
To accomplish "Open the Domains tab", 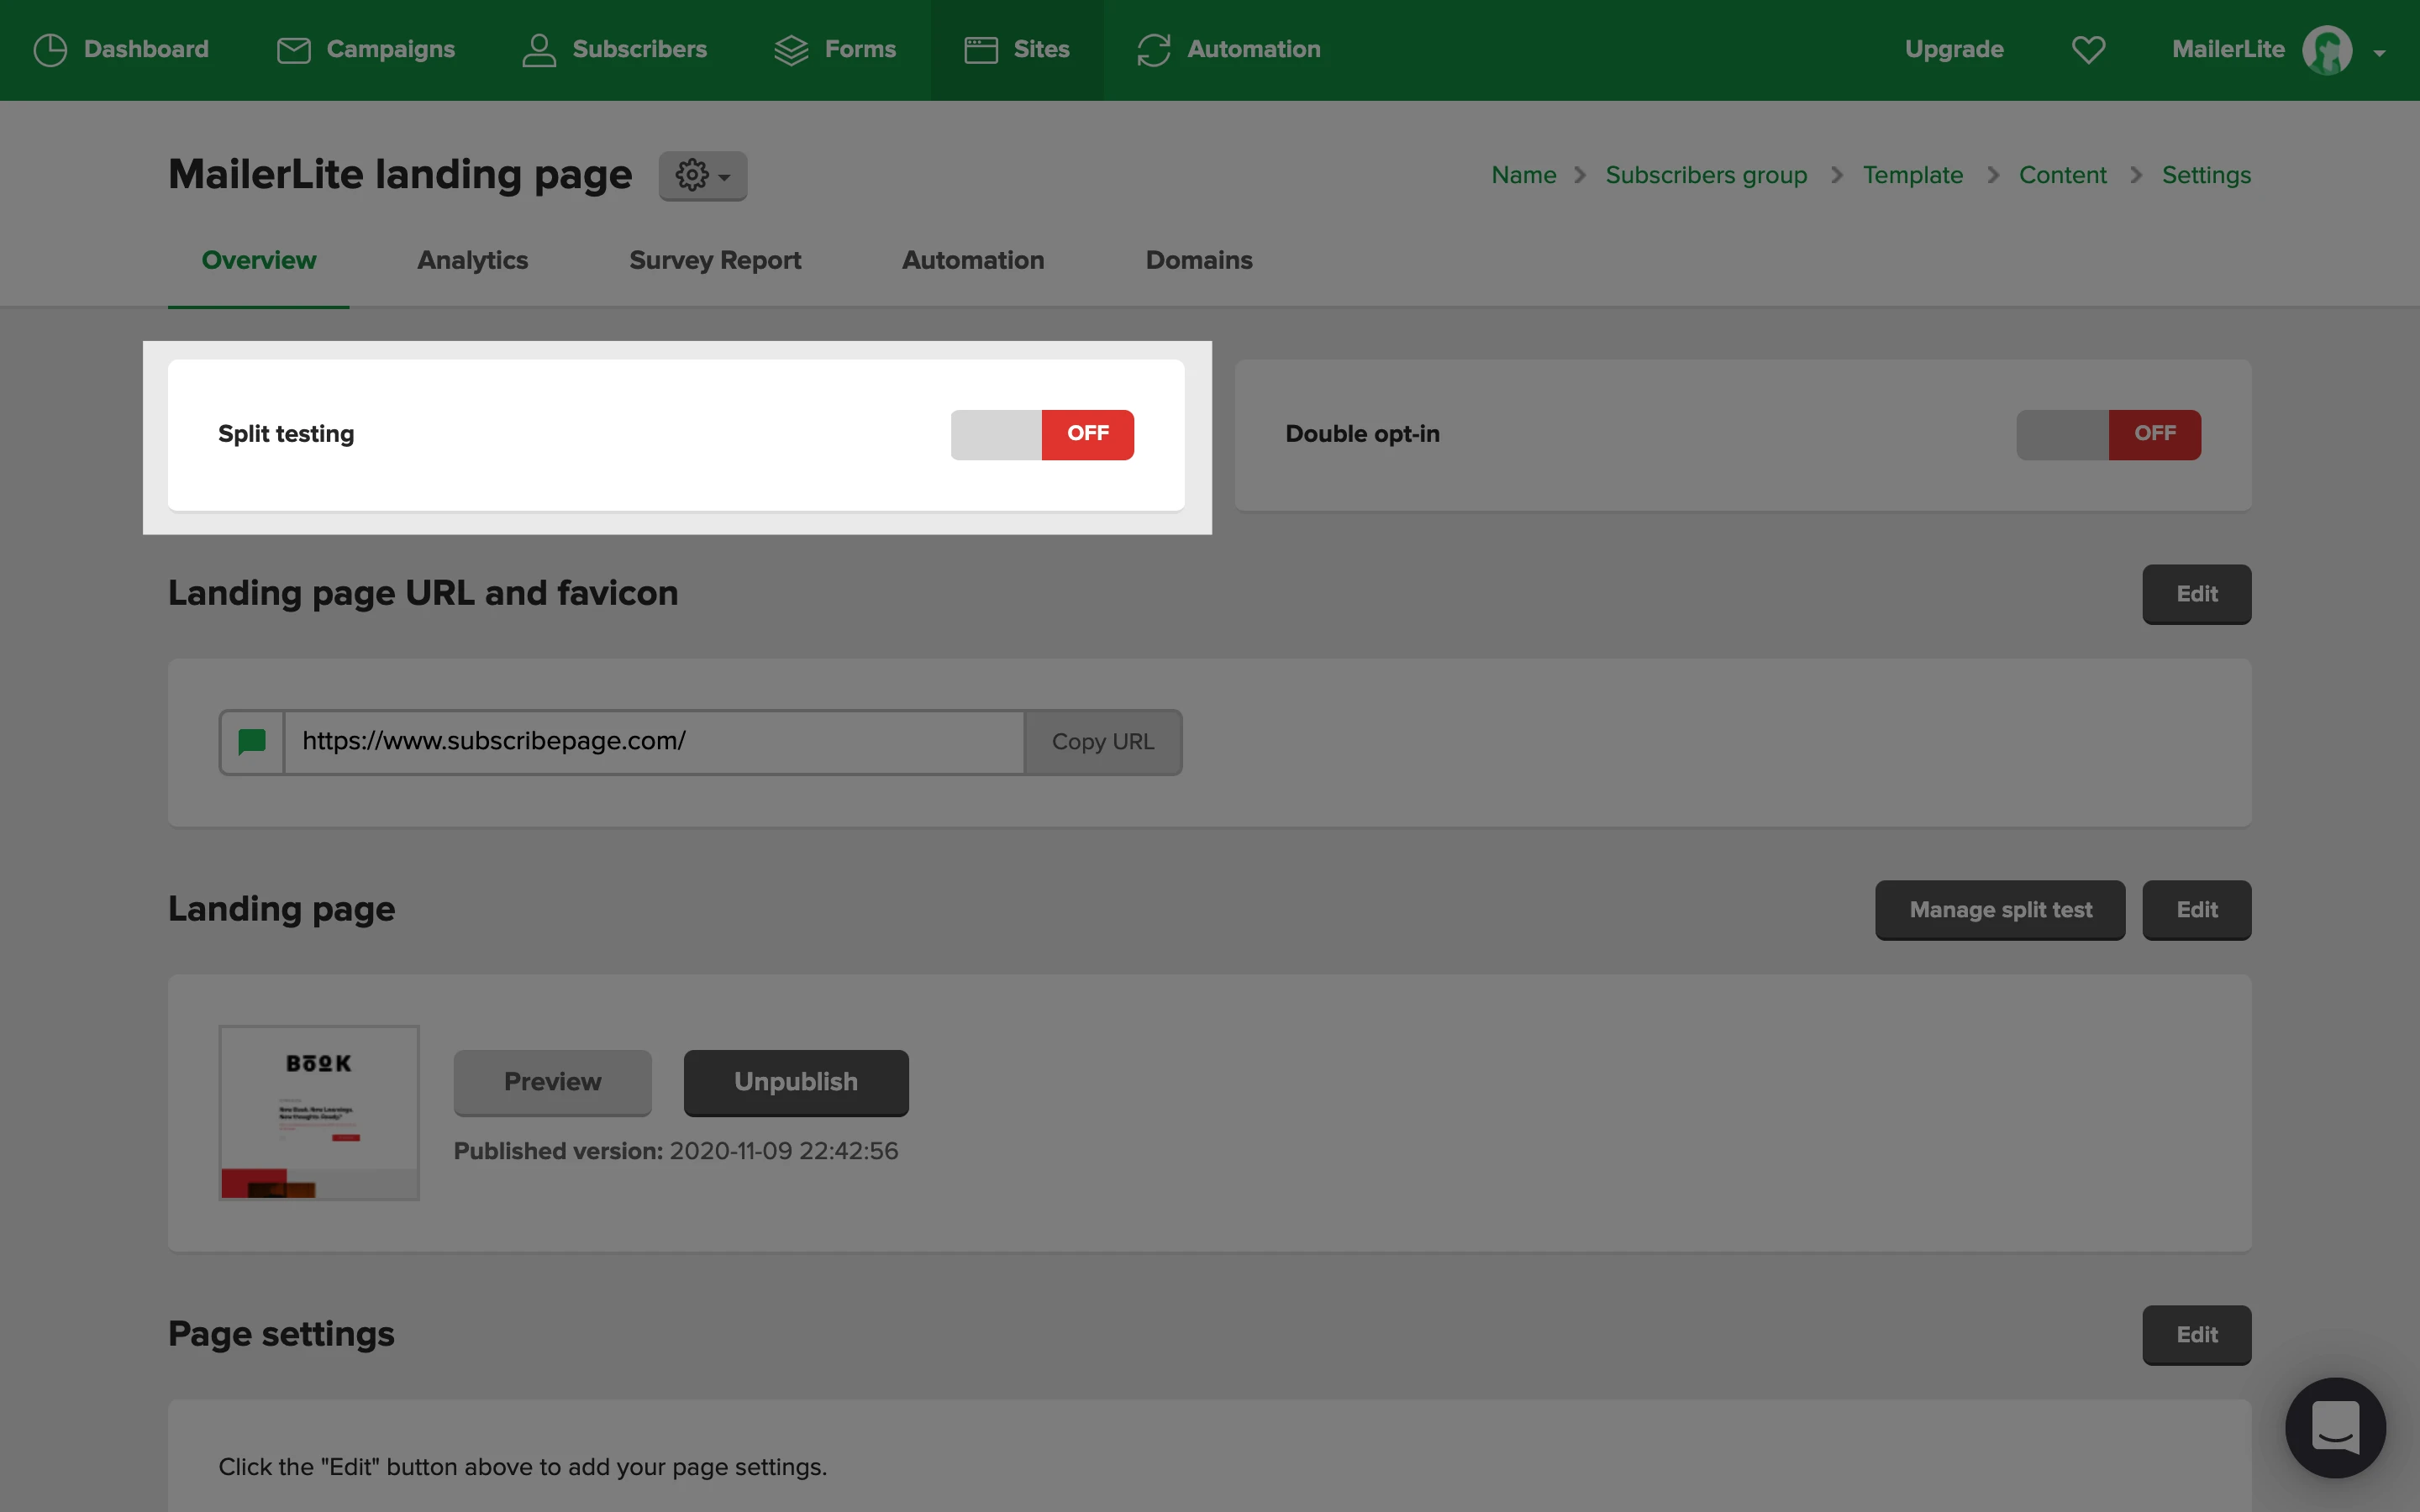I will tap(1199, 260).
